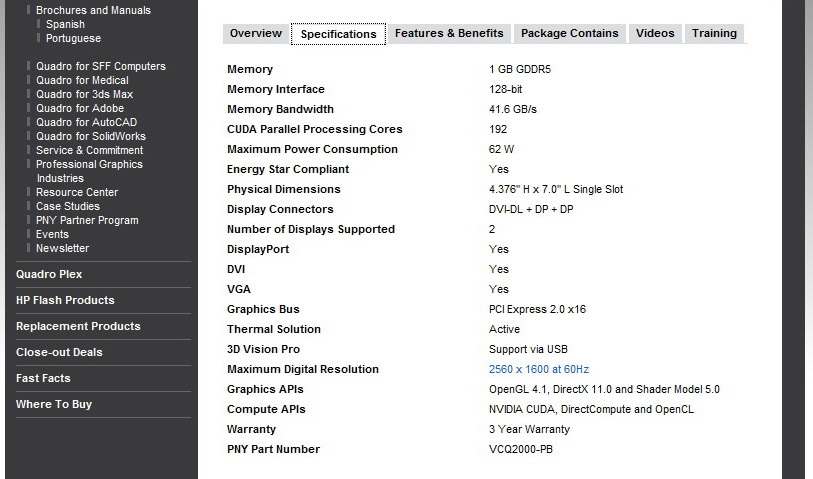
Task: Select the Portuguese brochures link
Action: point(73,38)
